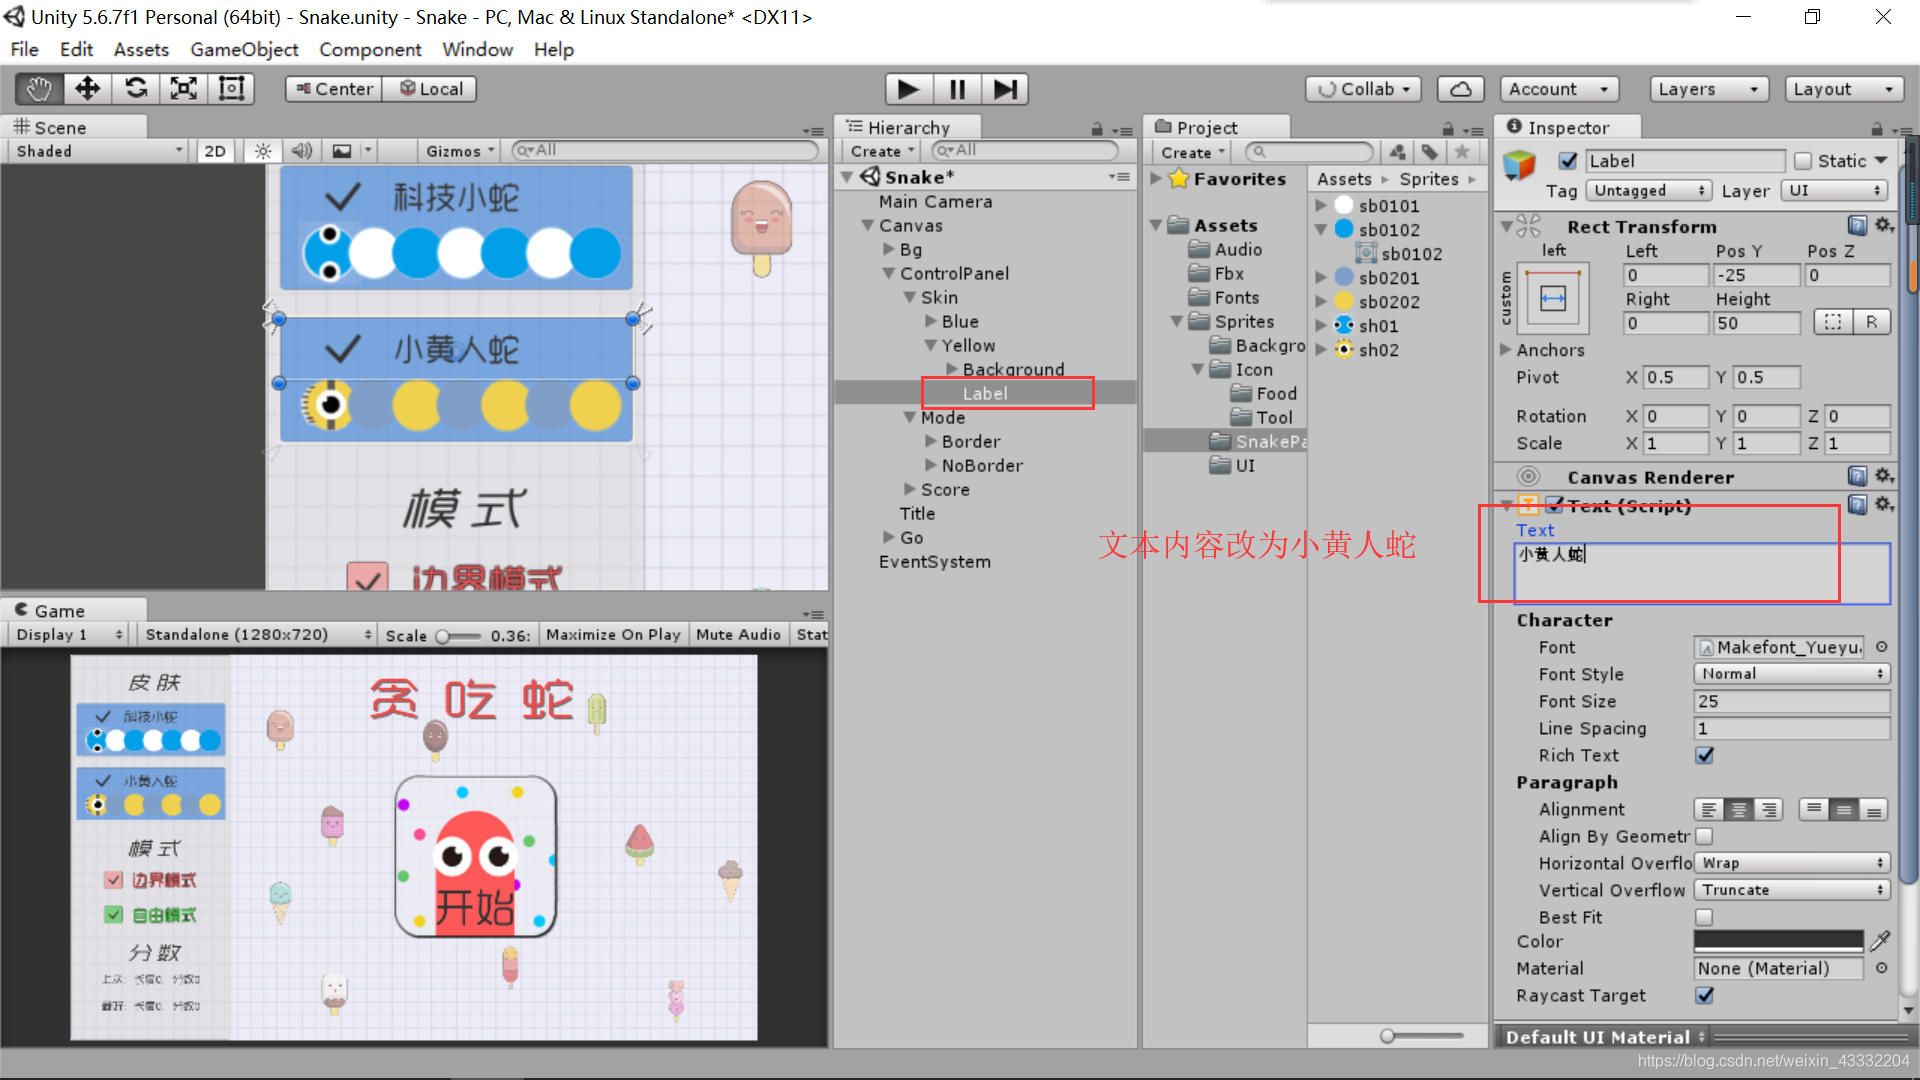
Task: Open the cloud services icon
Action: pos(1460,89)
